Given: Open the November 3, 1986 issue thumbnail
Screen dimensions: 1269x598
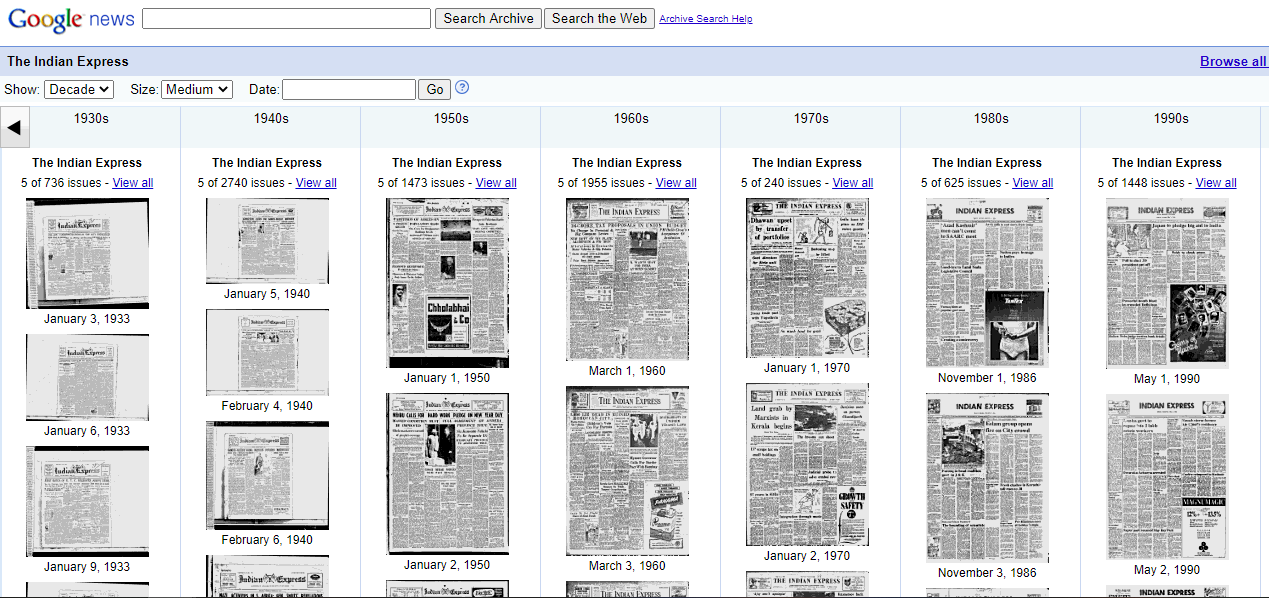Looking at the screenshot, I should click(x=987, y=478).
